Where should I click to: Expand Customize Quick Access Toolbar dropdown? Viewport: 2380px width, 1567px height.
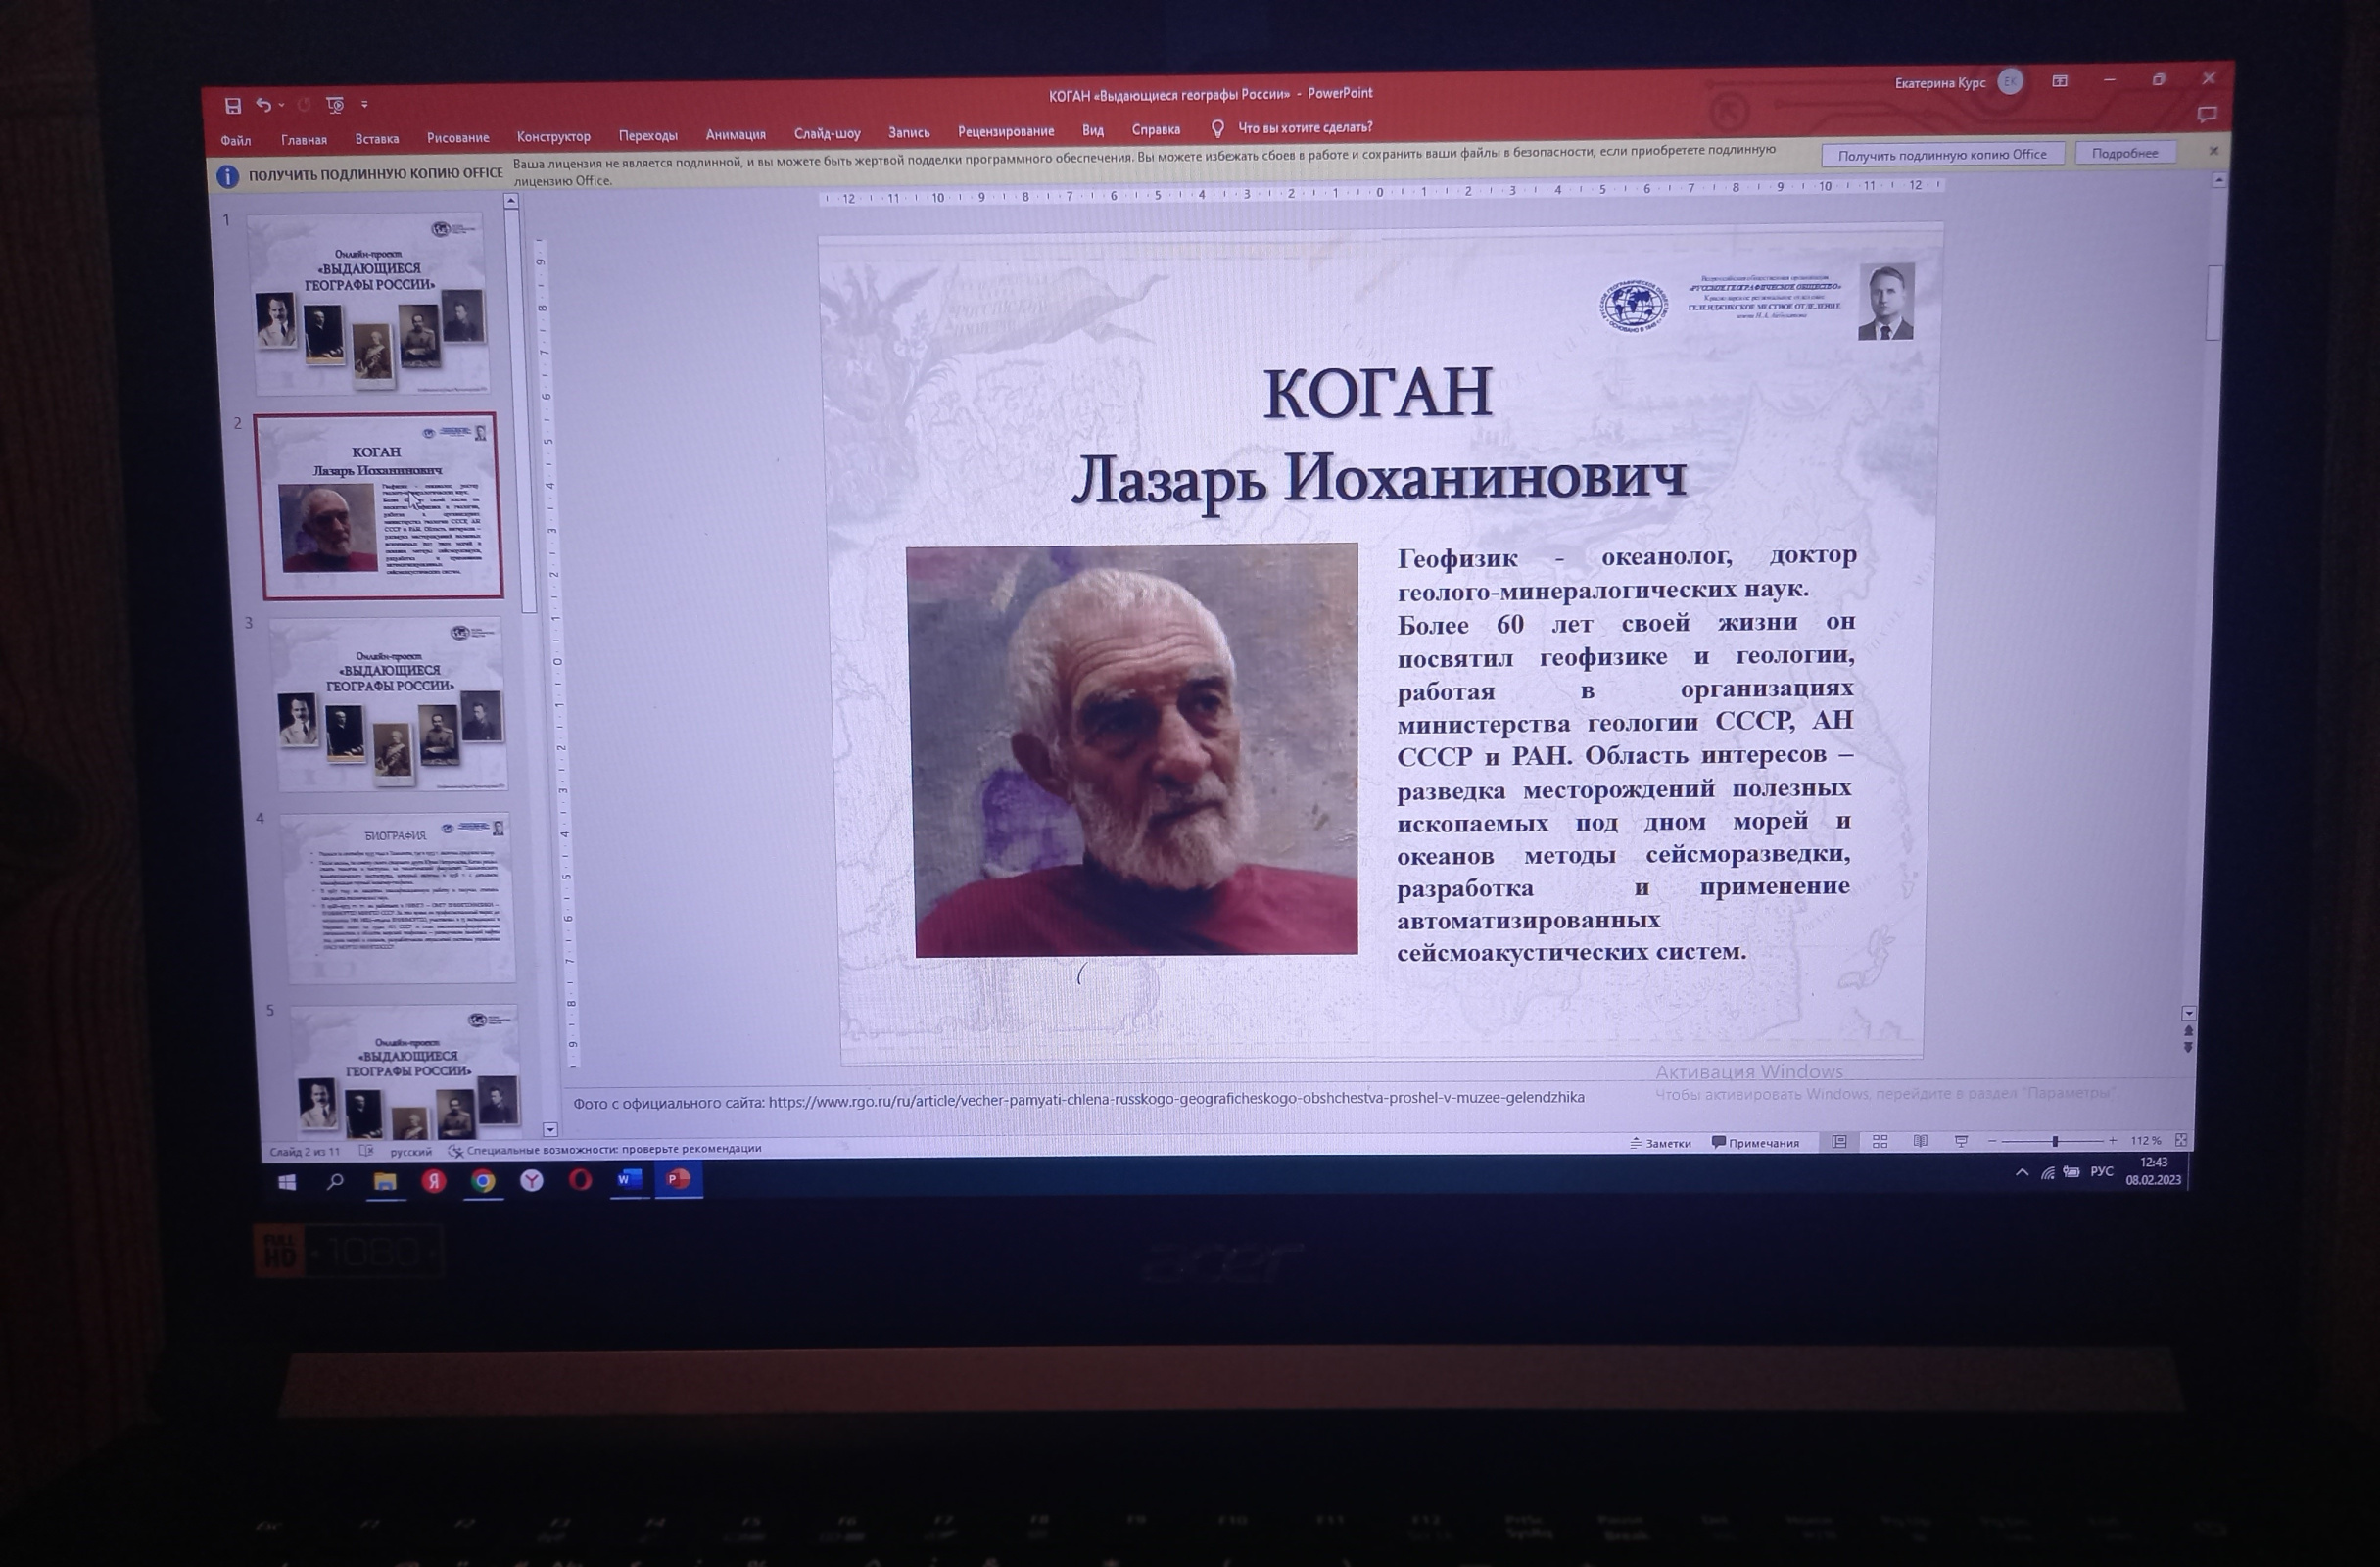point(365,104)
